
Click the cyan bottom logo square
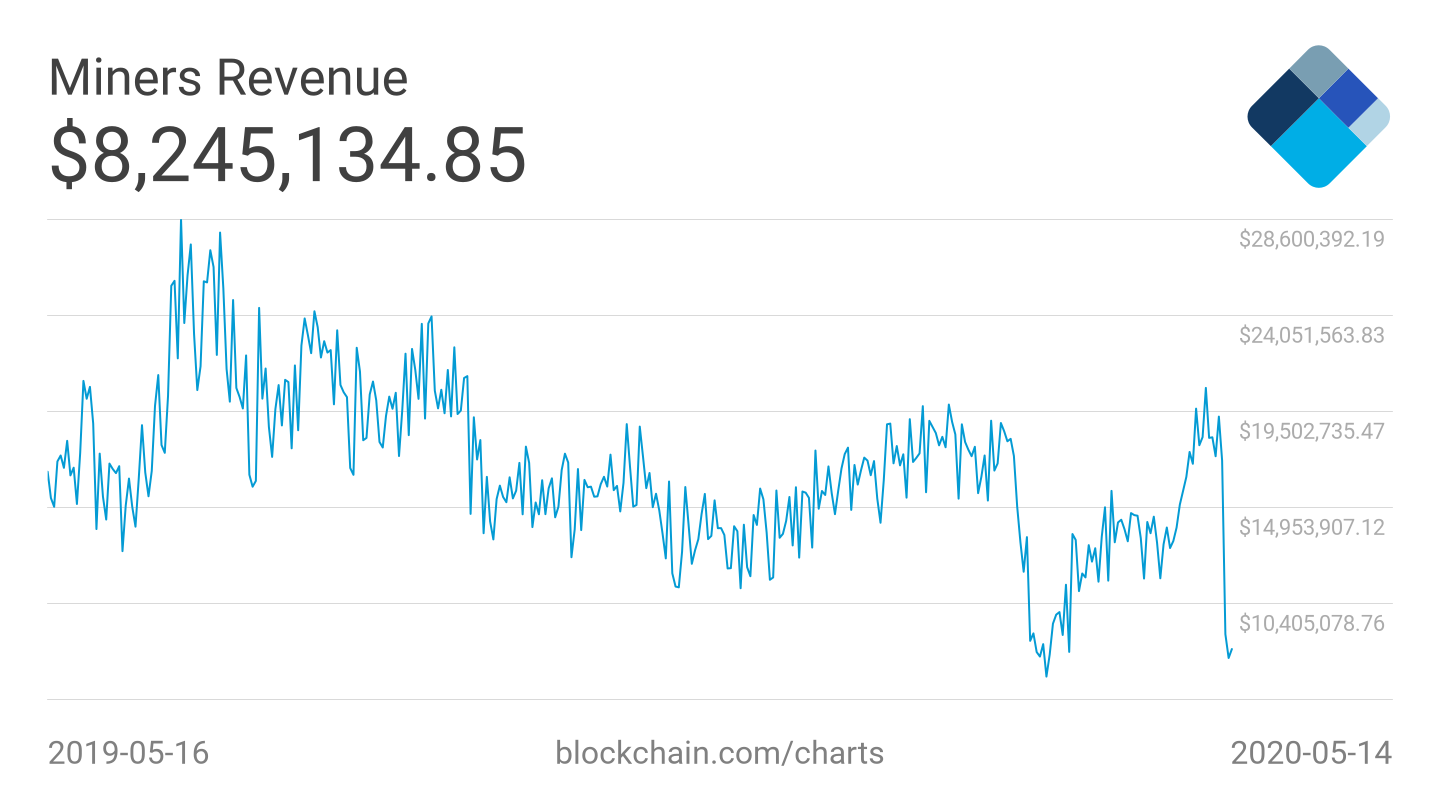[x=1319, y=145]
